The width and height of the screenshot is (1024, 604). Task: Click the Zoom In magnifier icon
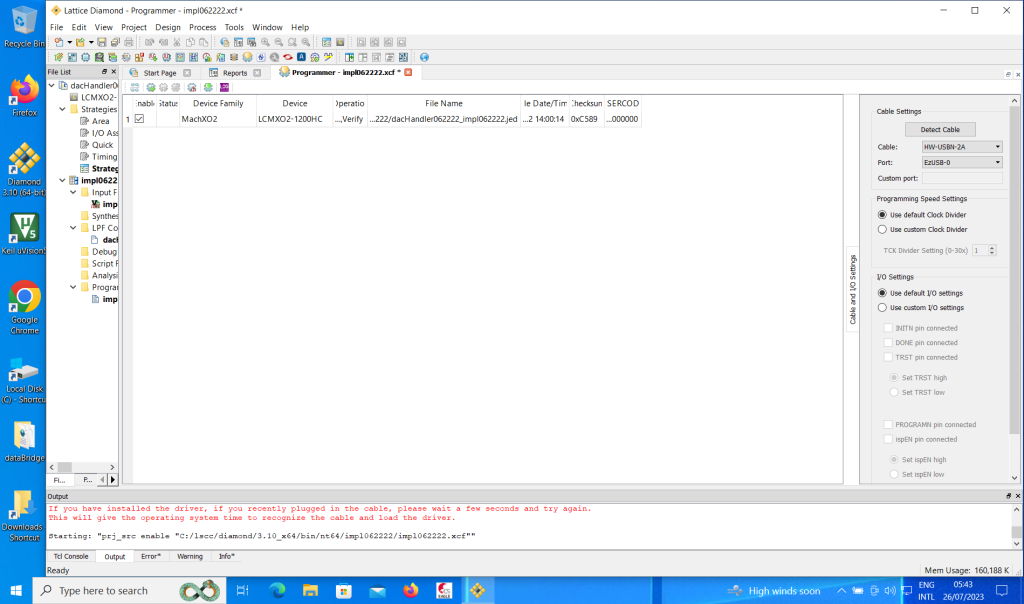pos(265,42)
